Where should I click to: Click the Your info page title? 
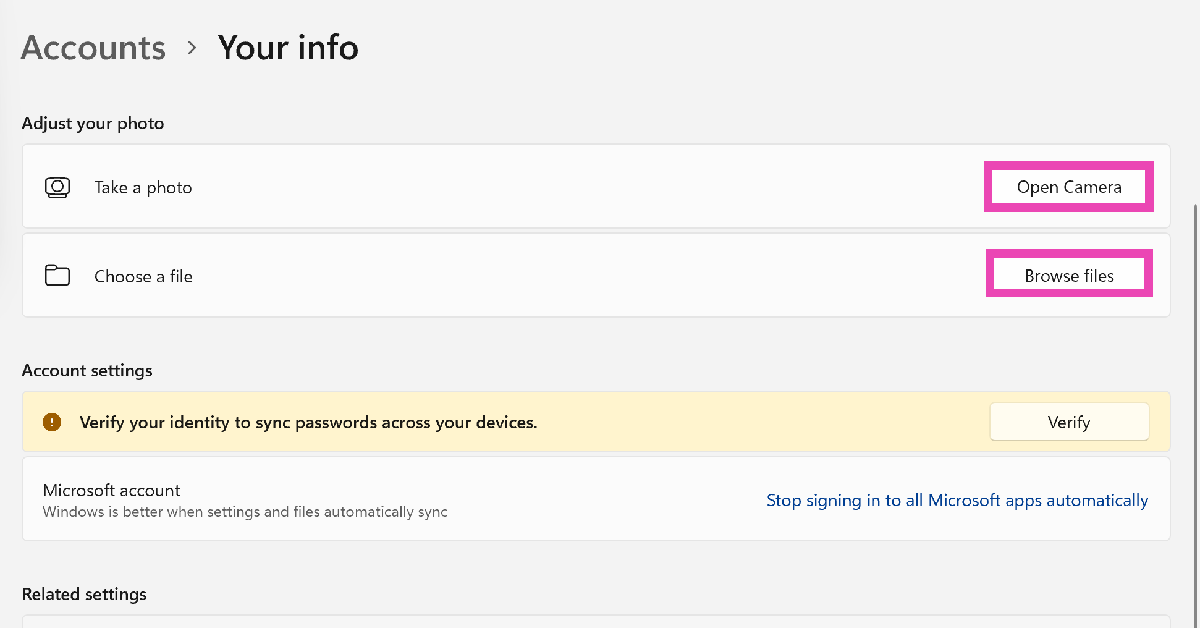pos(288,47)
